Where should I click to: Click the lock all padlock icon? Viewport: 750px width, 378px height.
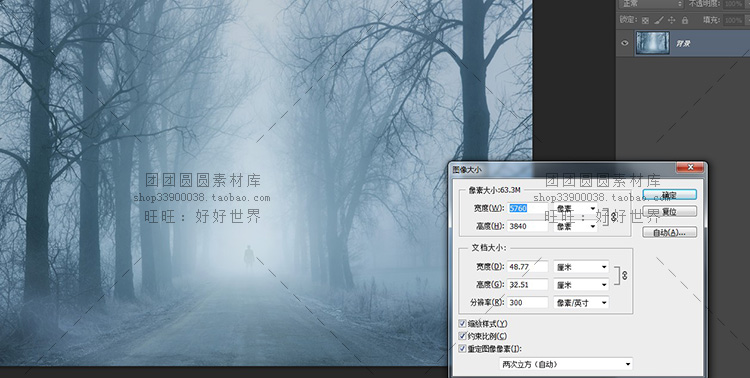pos(685,20)
